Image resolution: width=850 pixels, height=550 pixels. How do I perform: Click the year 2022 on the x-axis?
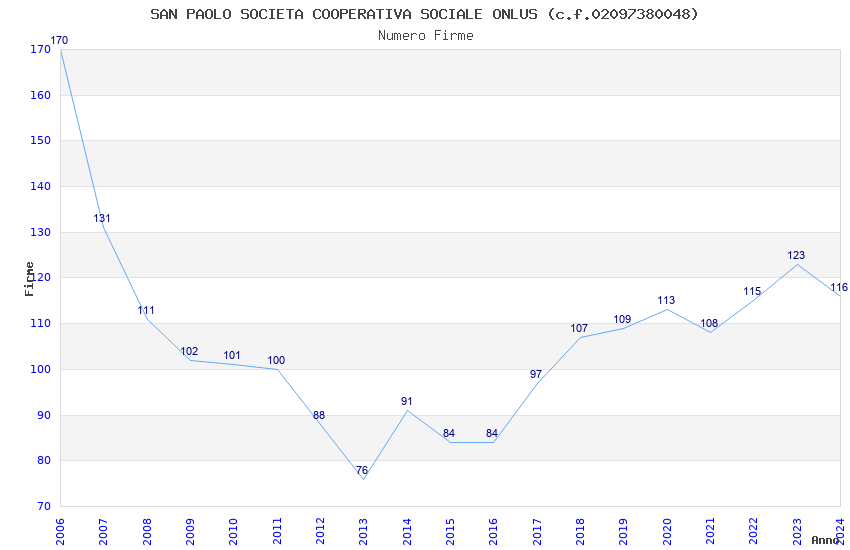click(x=754, y=531)
